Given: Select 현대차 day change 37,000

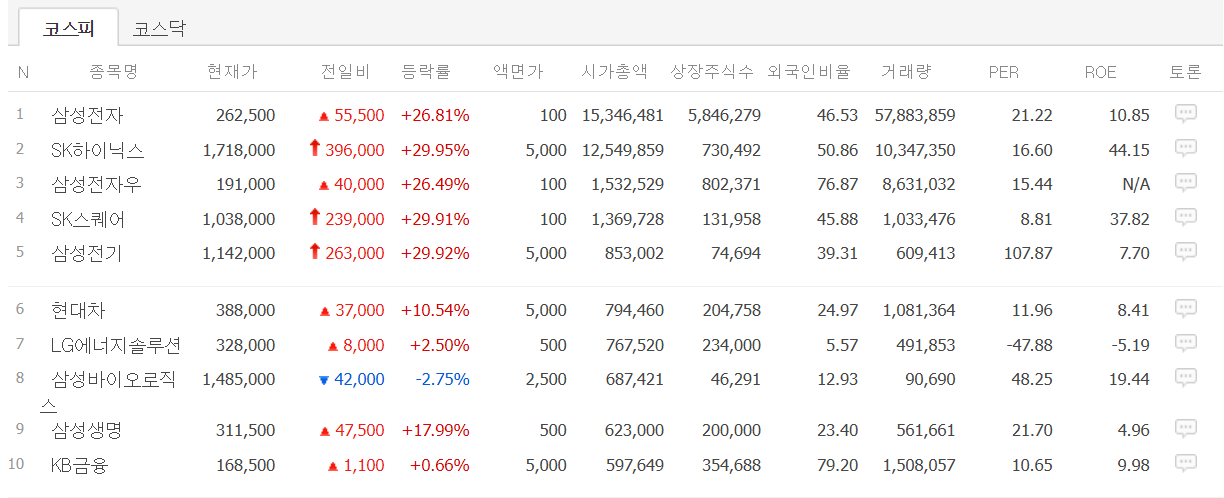Looking at the screenshot, I should pyautogui.click(x=360, y=310).
